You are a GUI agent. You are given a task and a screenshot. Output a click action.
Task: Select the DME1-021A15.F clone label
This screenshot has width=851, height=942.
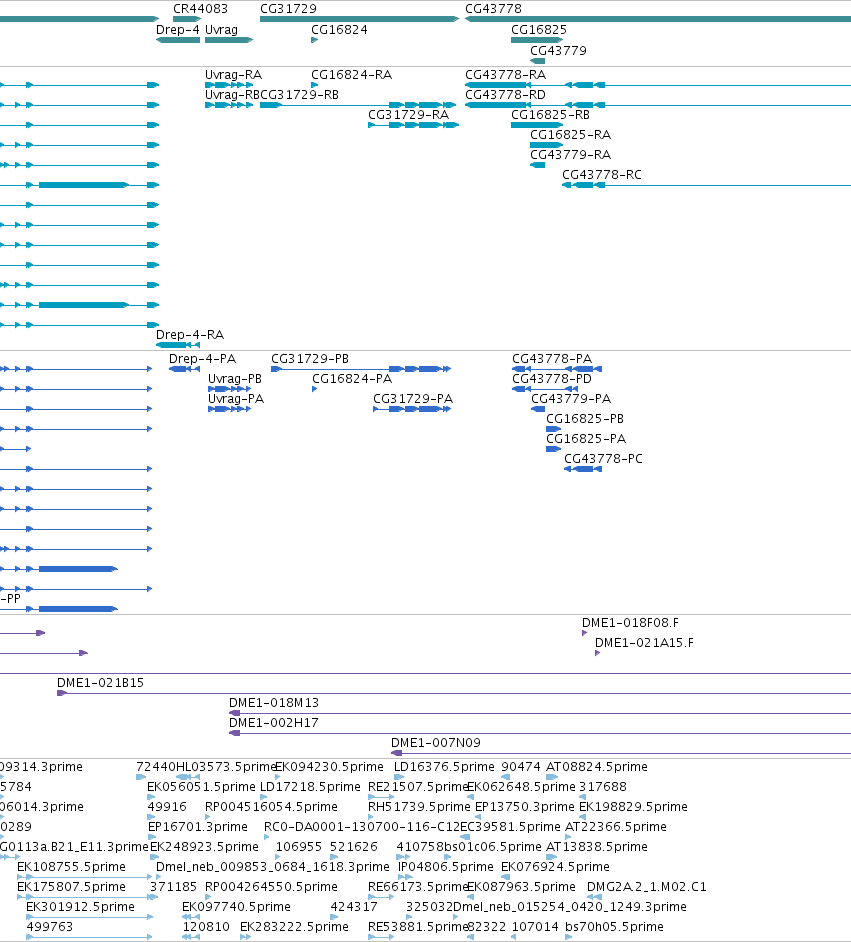coord(644,643)
